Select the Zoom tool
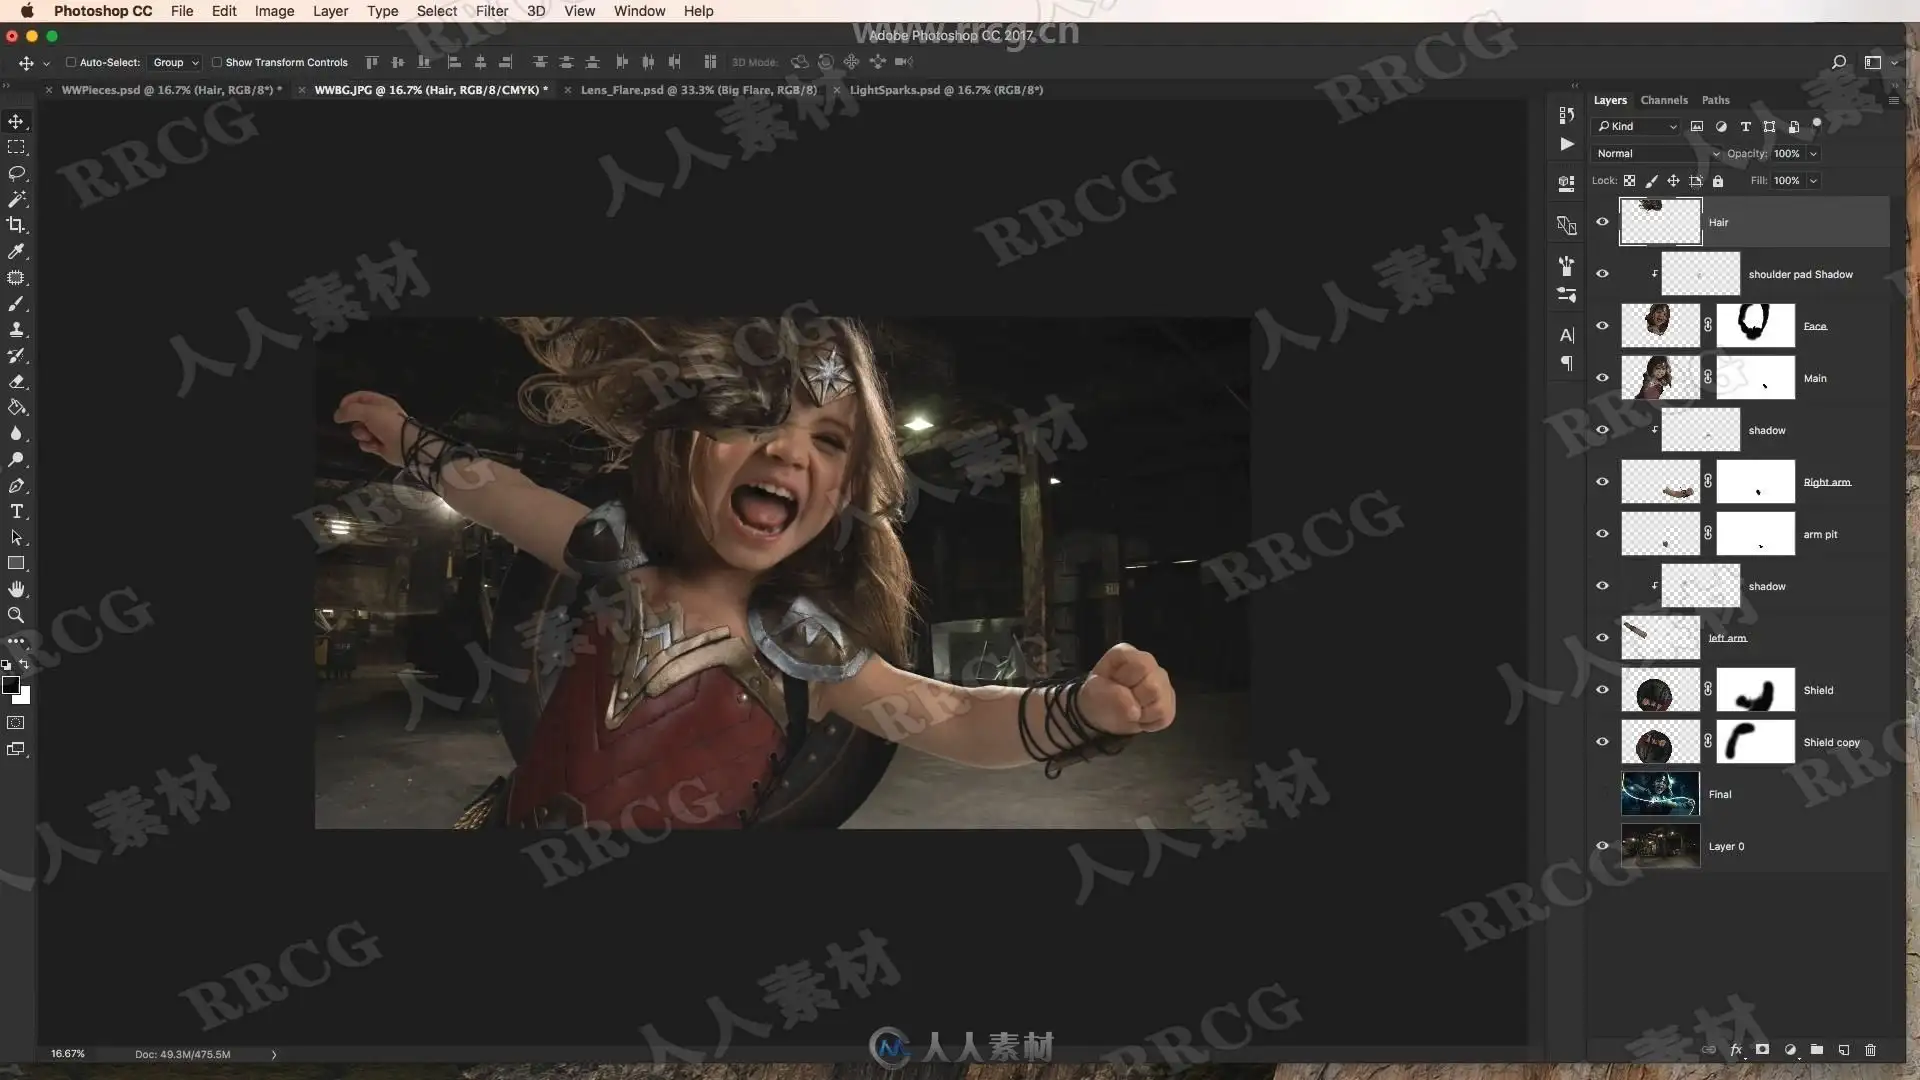1920x1080 pixels. pos(16,615)
